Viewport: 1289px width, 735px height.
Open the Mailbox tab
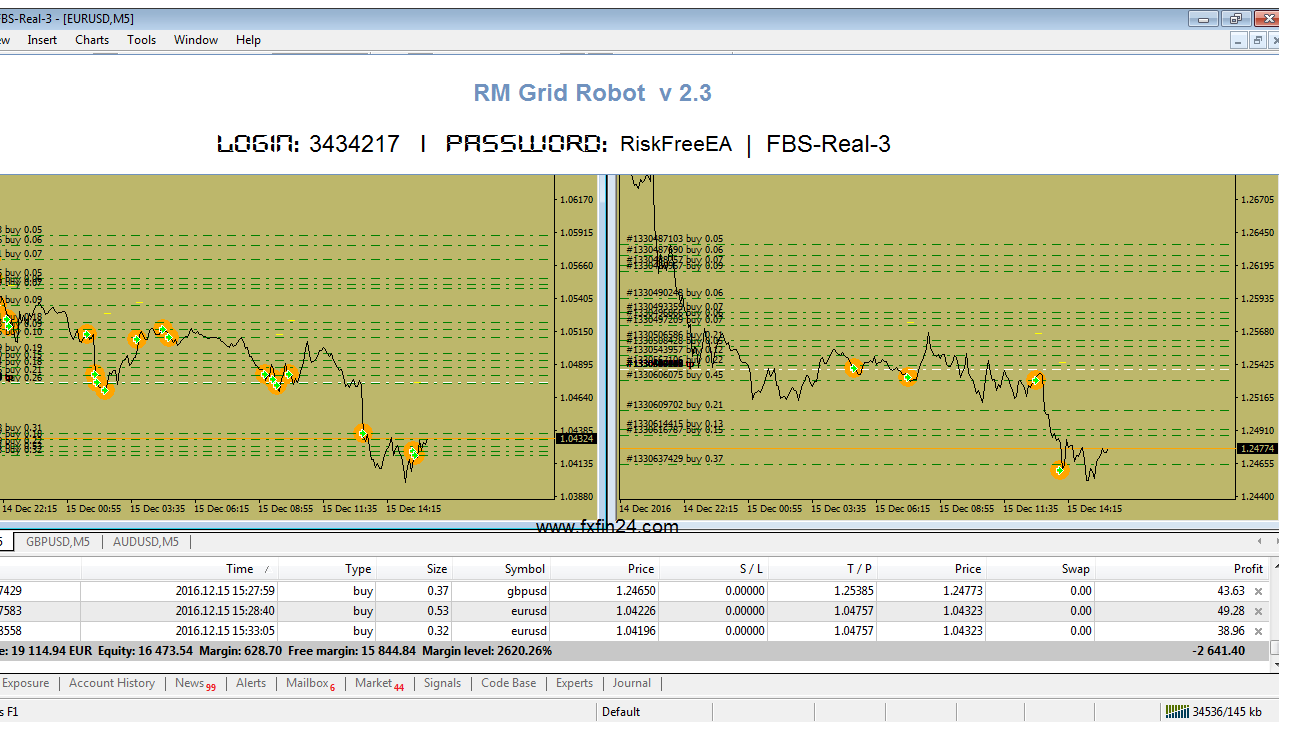(310, 684)
